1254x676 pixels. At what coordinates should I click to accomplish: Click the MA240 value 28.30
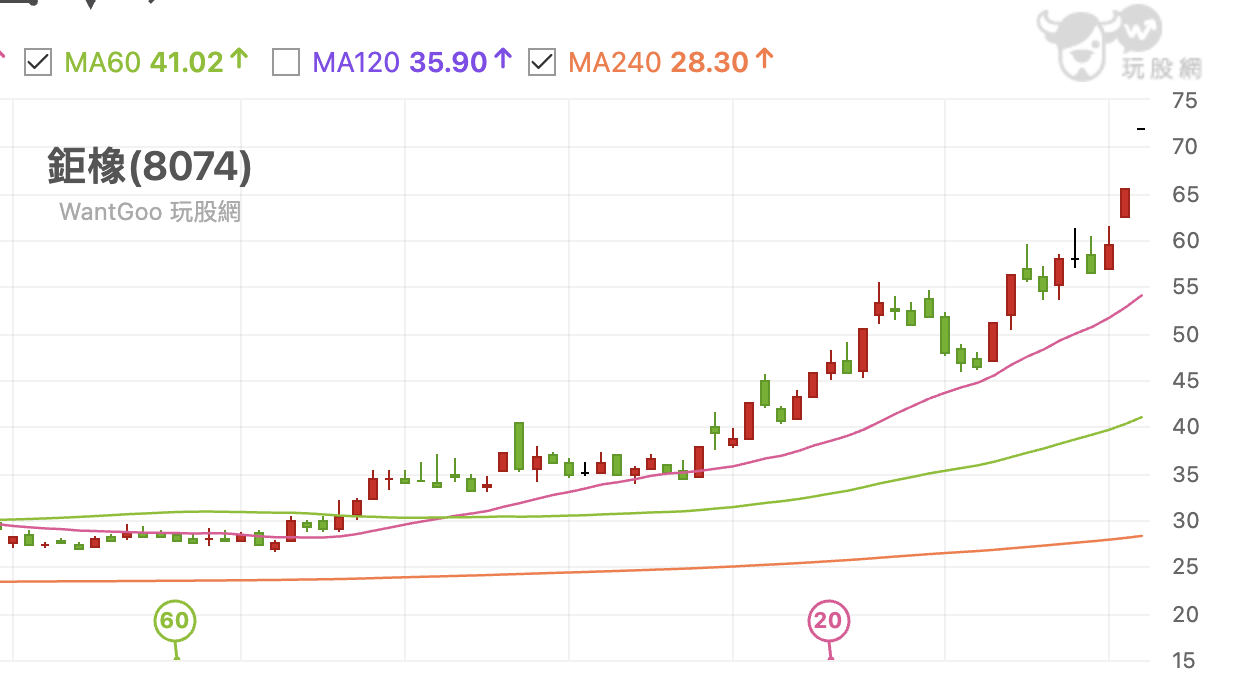tap(709, 62)
